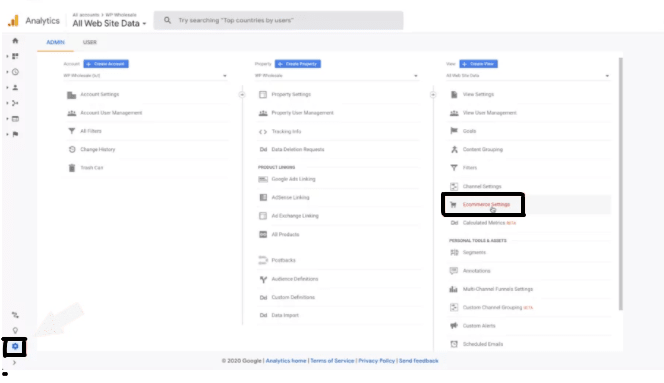Open Calculated Metrics
This screenshot has width=664, height=383.
coord(484,223)
